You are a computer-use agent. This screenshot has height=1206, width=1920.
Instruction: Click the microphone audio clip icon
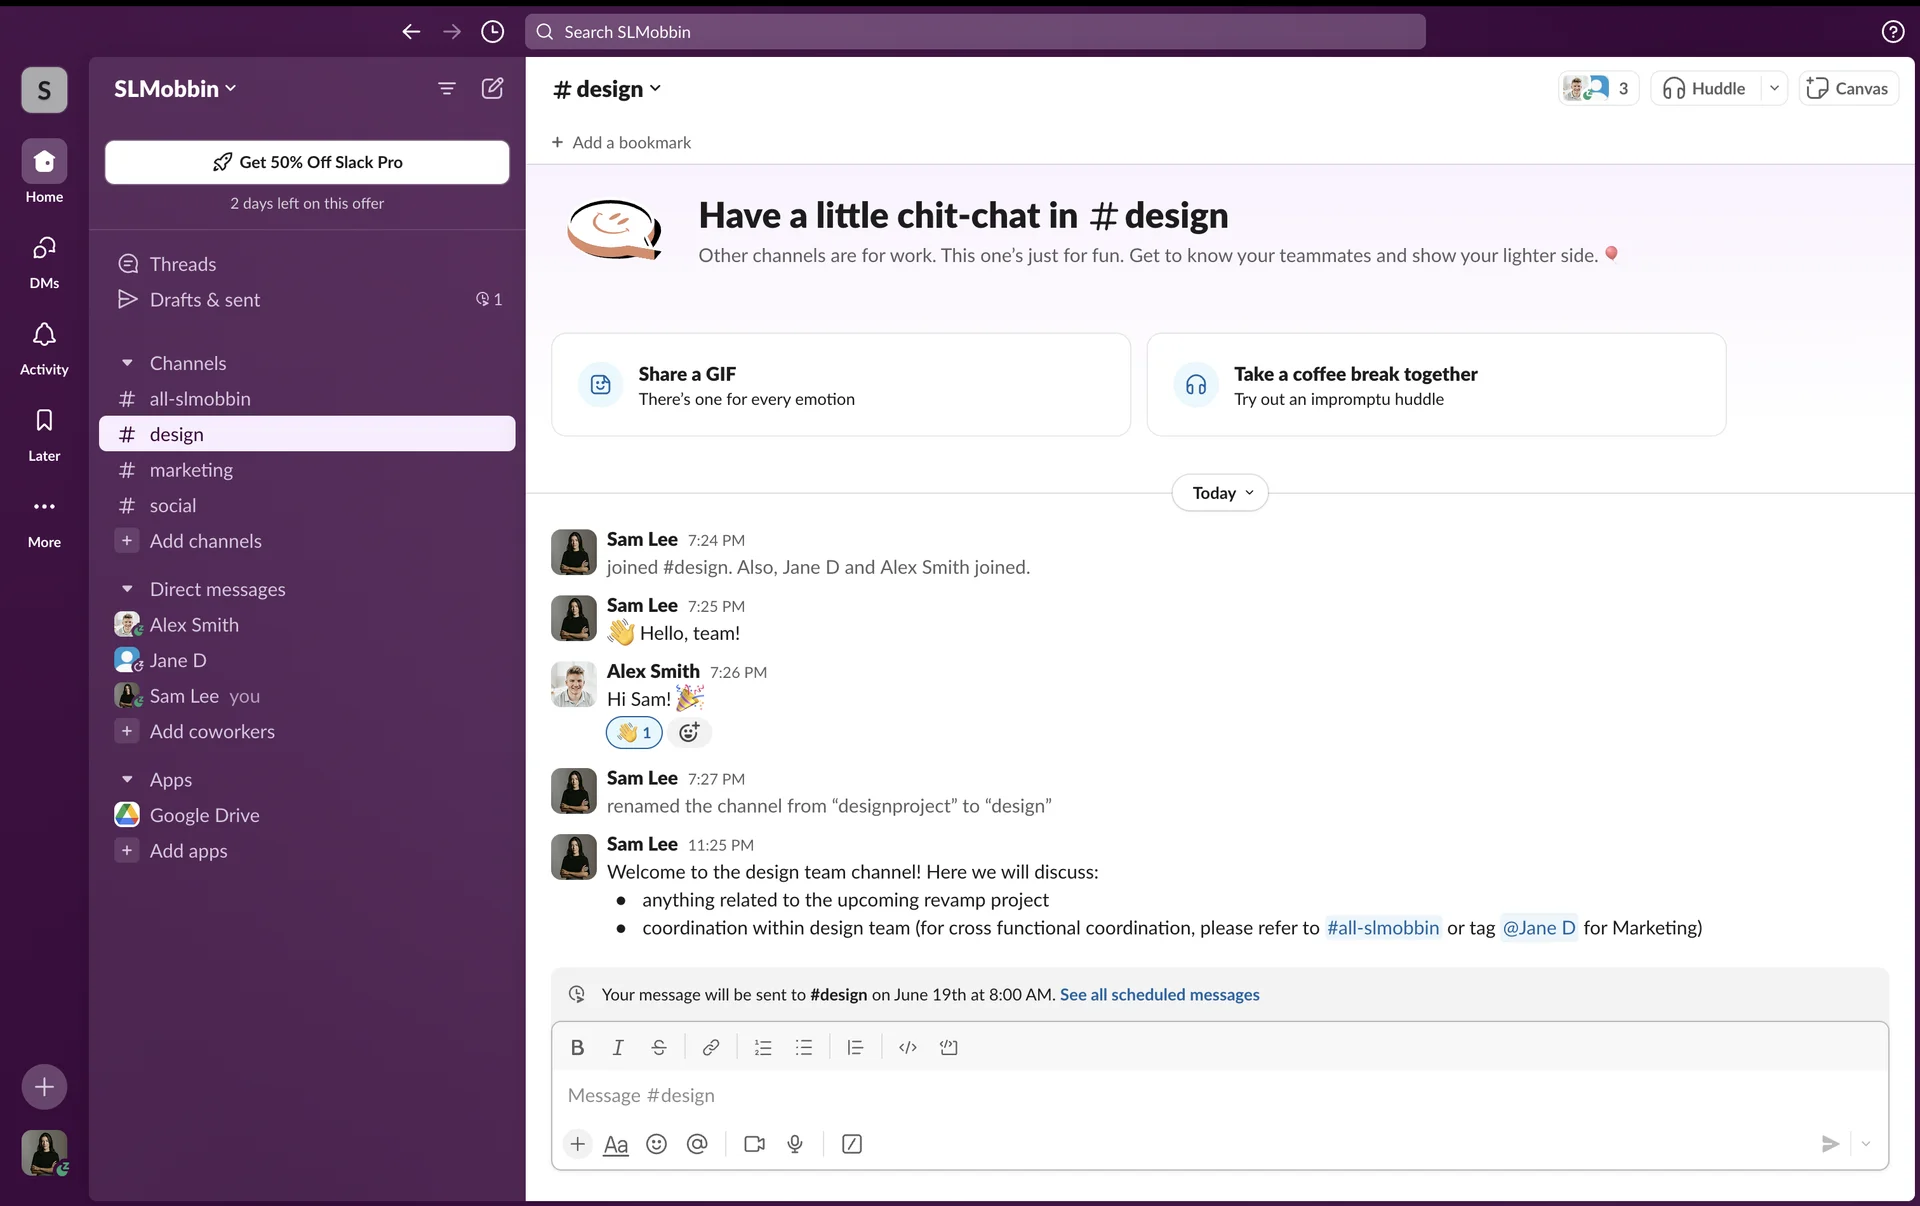[x=795, y=1144]
